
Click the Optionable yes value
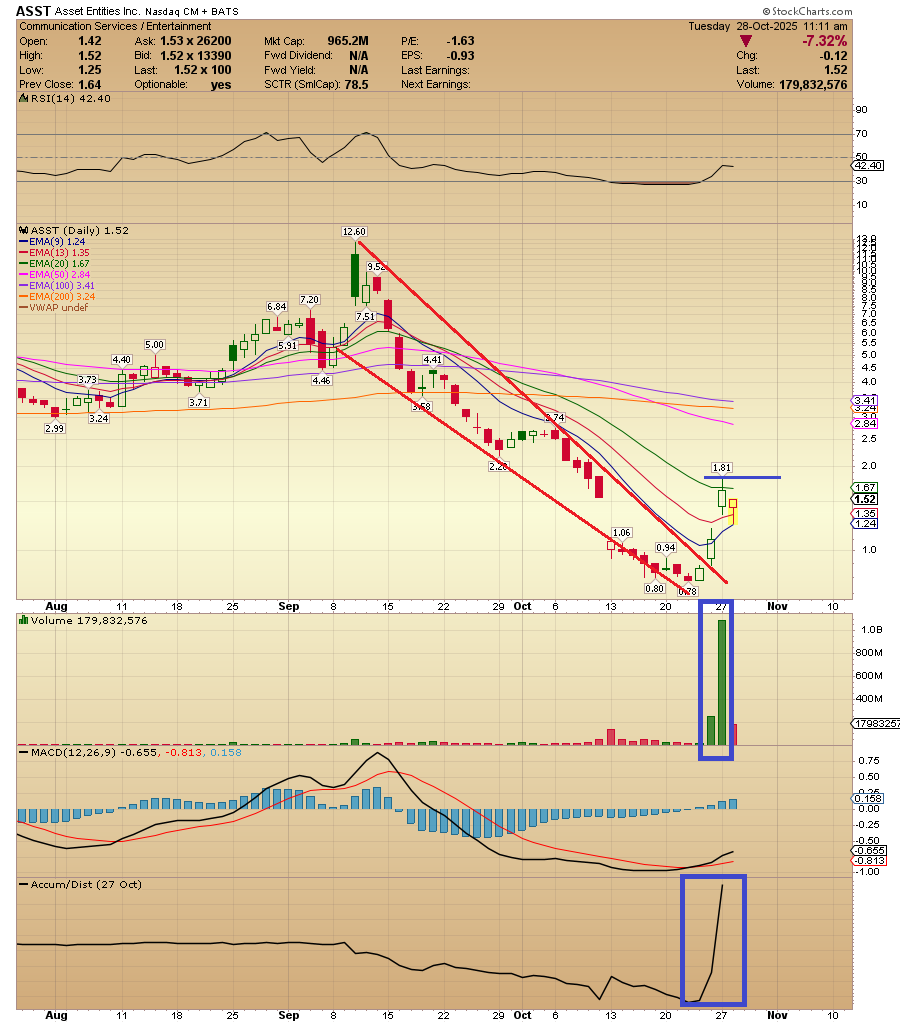(x=221, y=84)
